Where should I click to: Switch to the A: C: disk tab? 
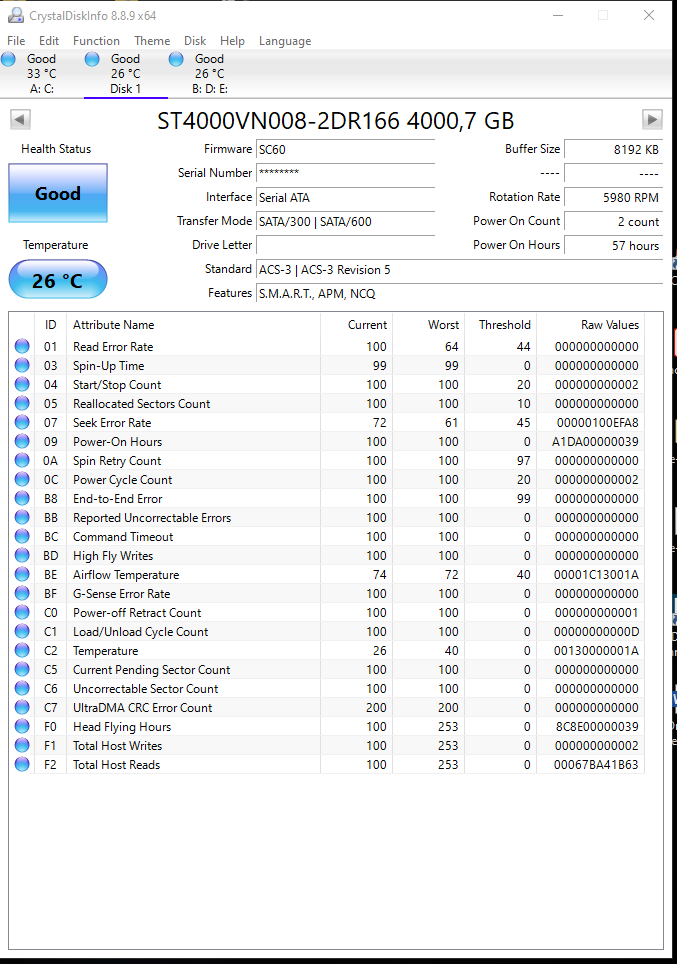click(42, 74)
